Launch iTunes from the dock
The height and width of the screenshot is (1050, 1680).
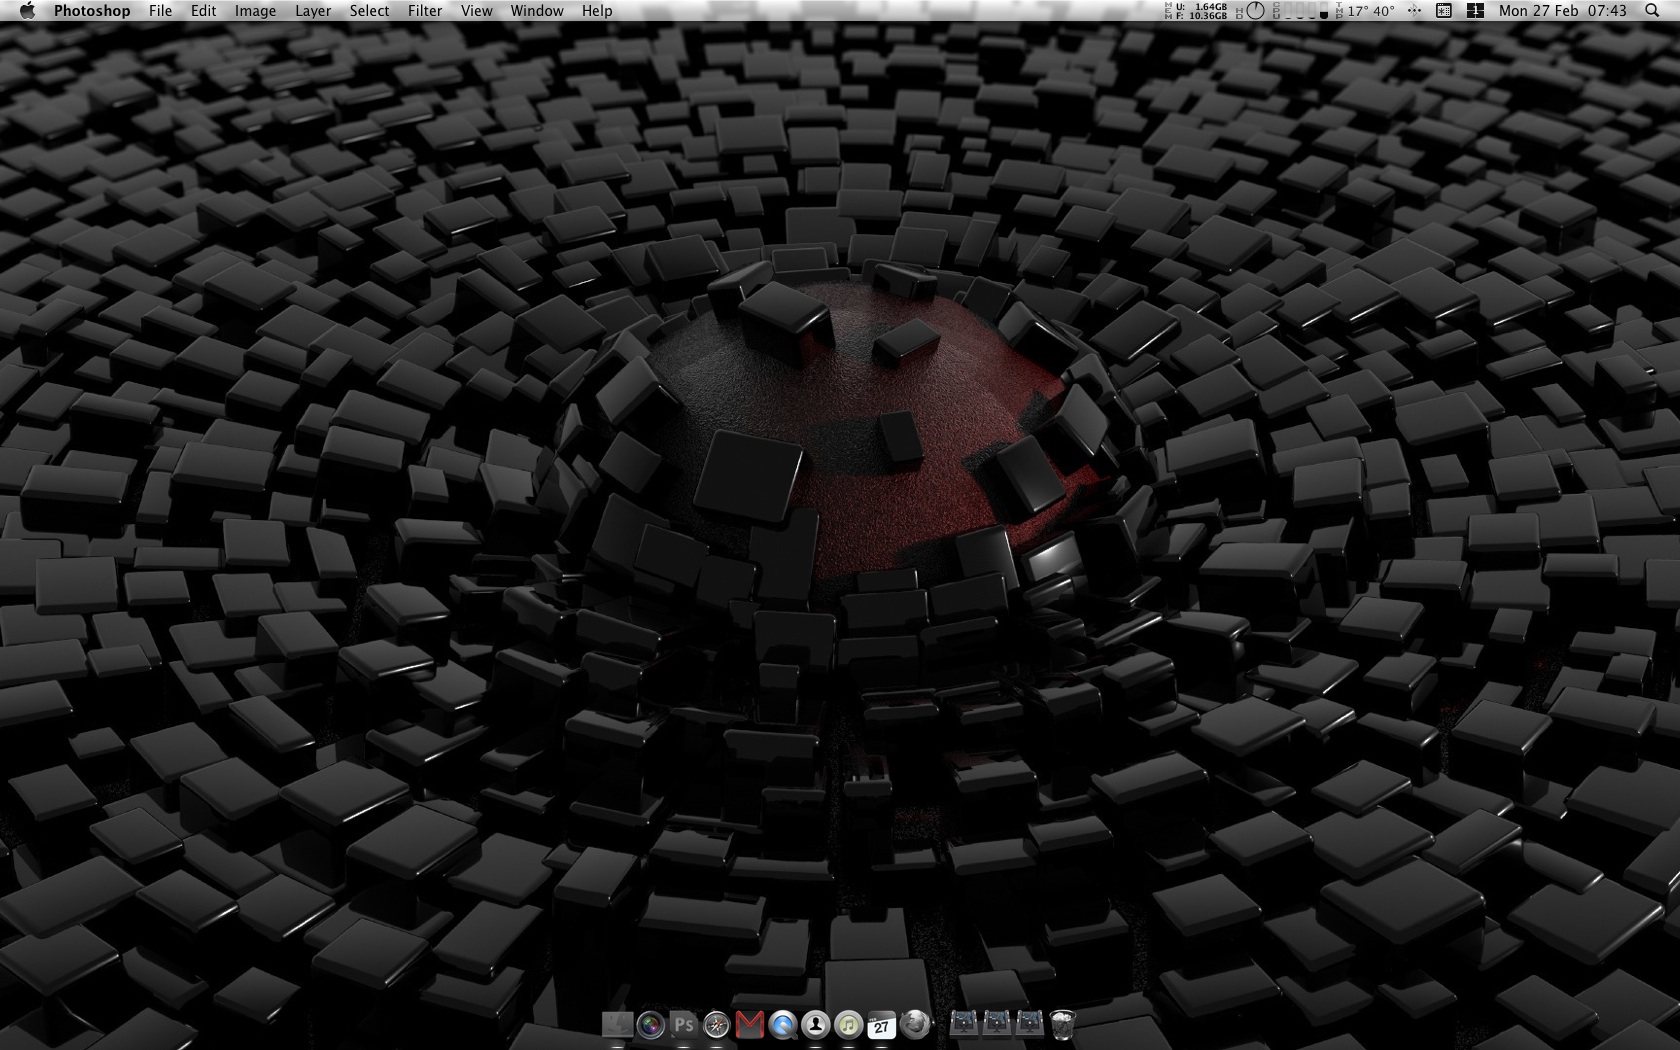[849, 1024]
